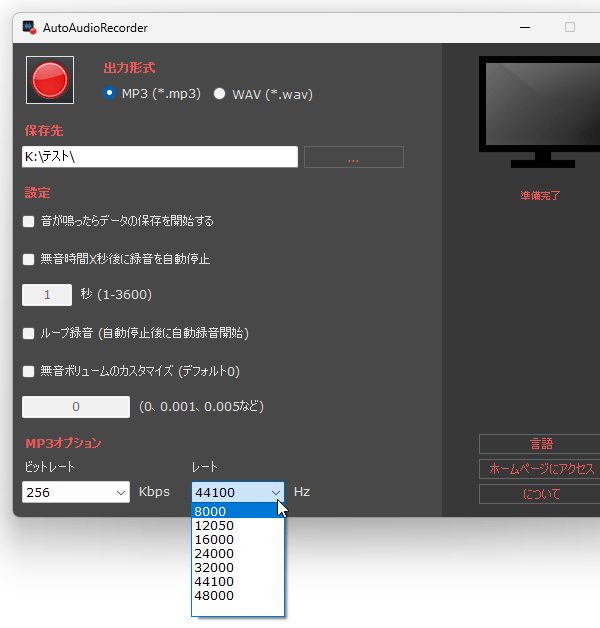Toggle 無音ボリュームのカスタマイズ checkbox
The image size is (600, 628).
point(28,371)
